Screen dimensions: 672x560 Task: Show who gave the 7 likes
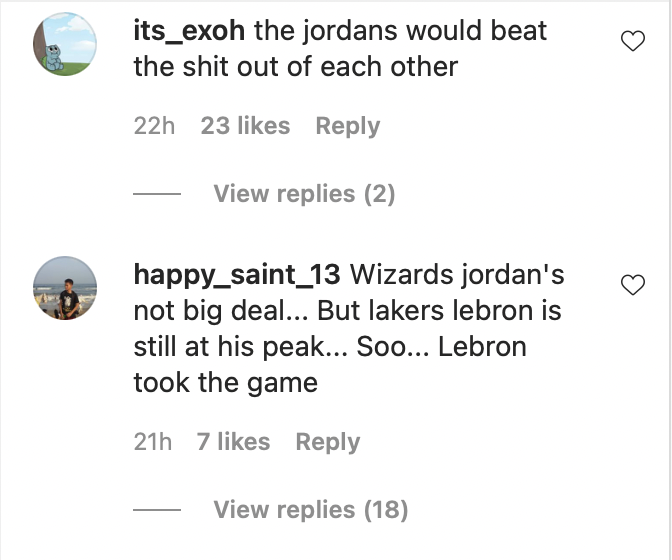[233, 442]
